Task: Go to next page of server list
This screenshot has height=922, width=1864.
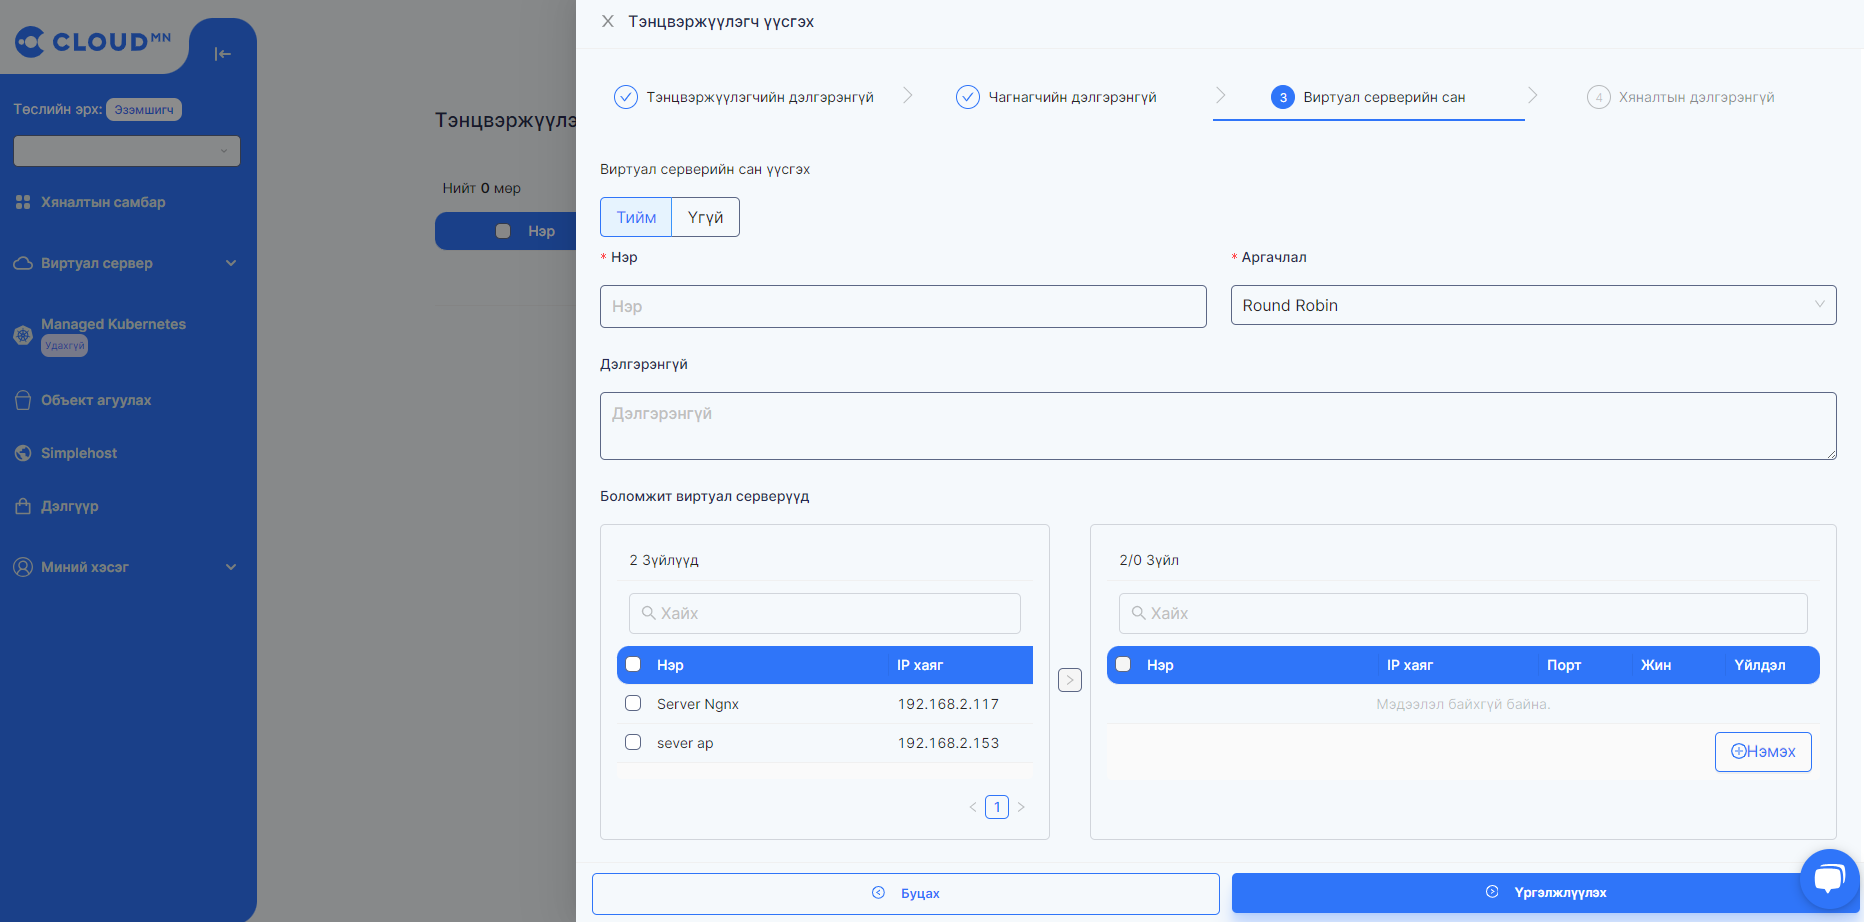Action: [1021, 807]
